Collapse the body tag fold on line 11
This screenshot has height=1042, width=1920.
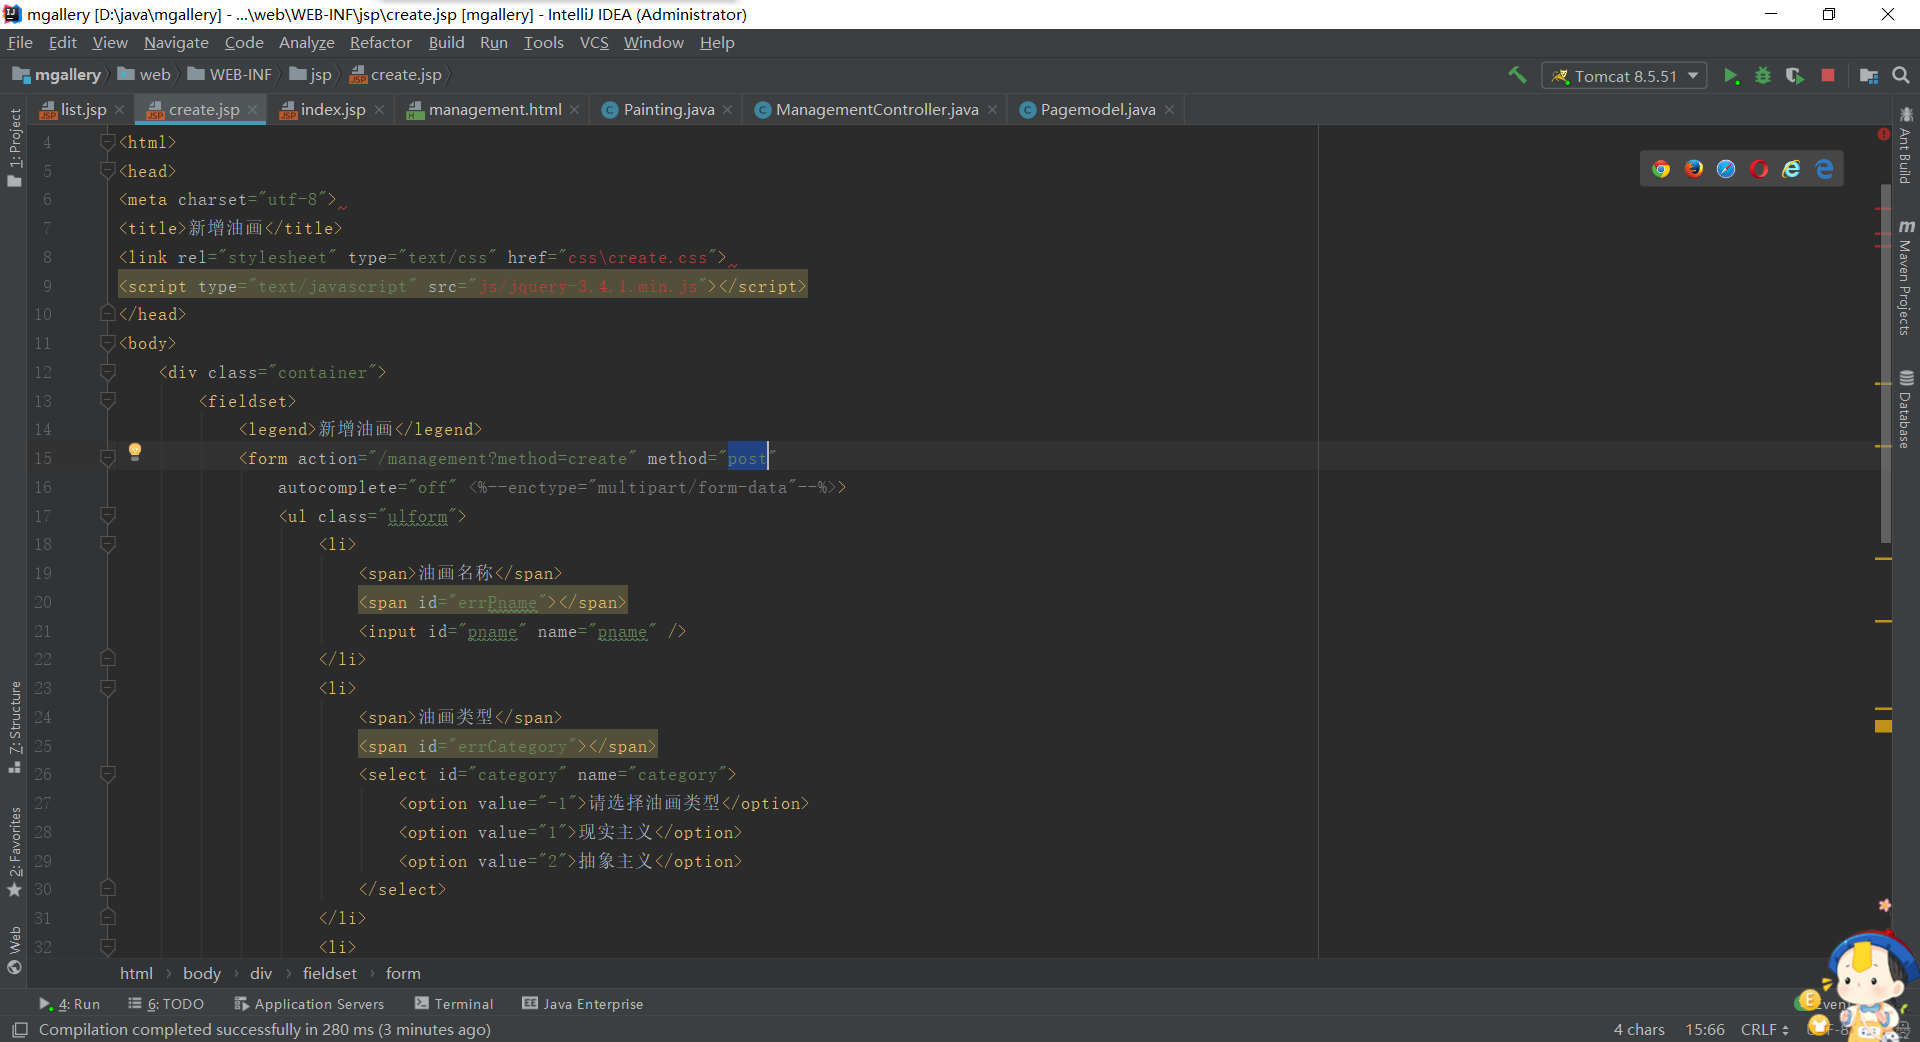pos(108,343)
